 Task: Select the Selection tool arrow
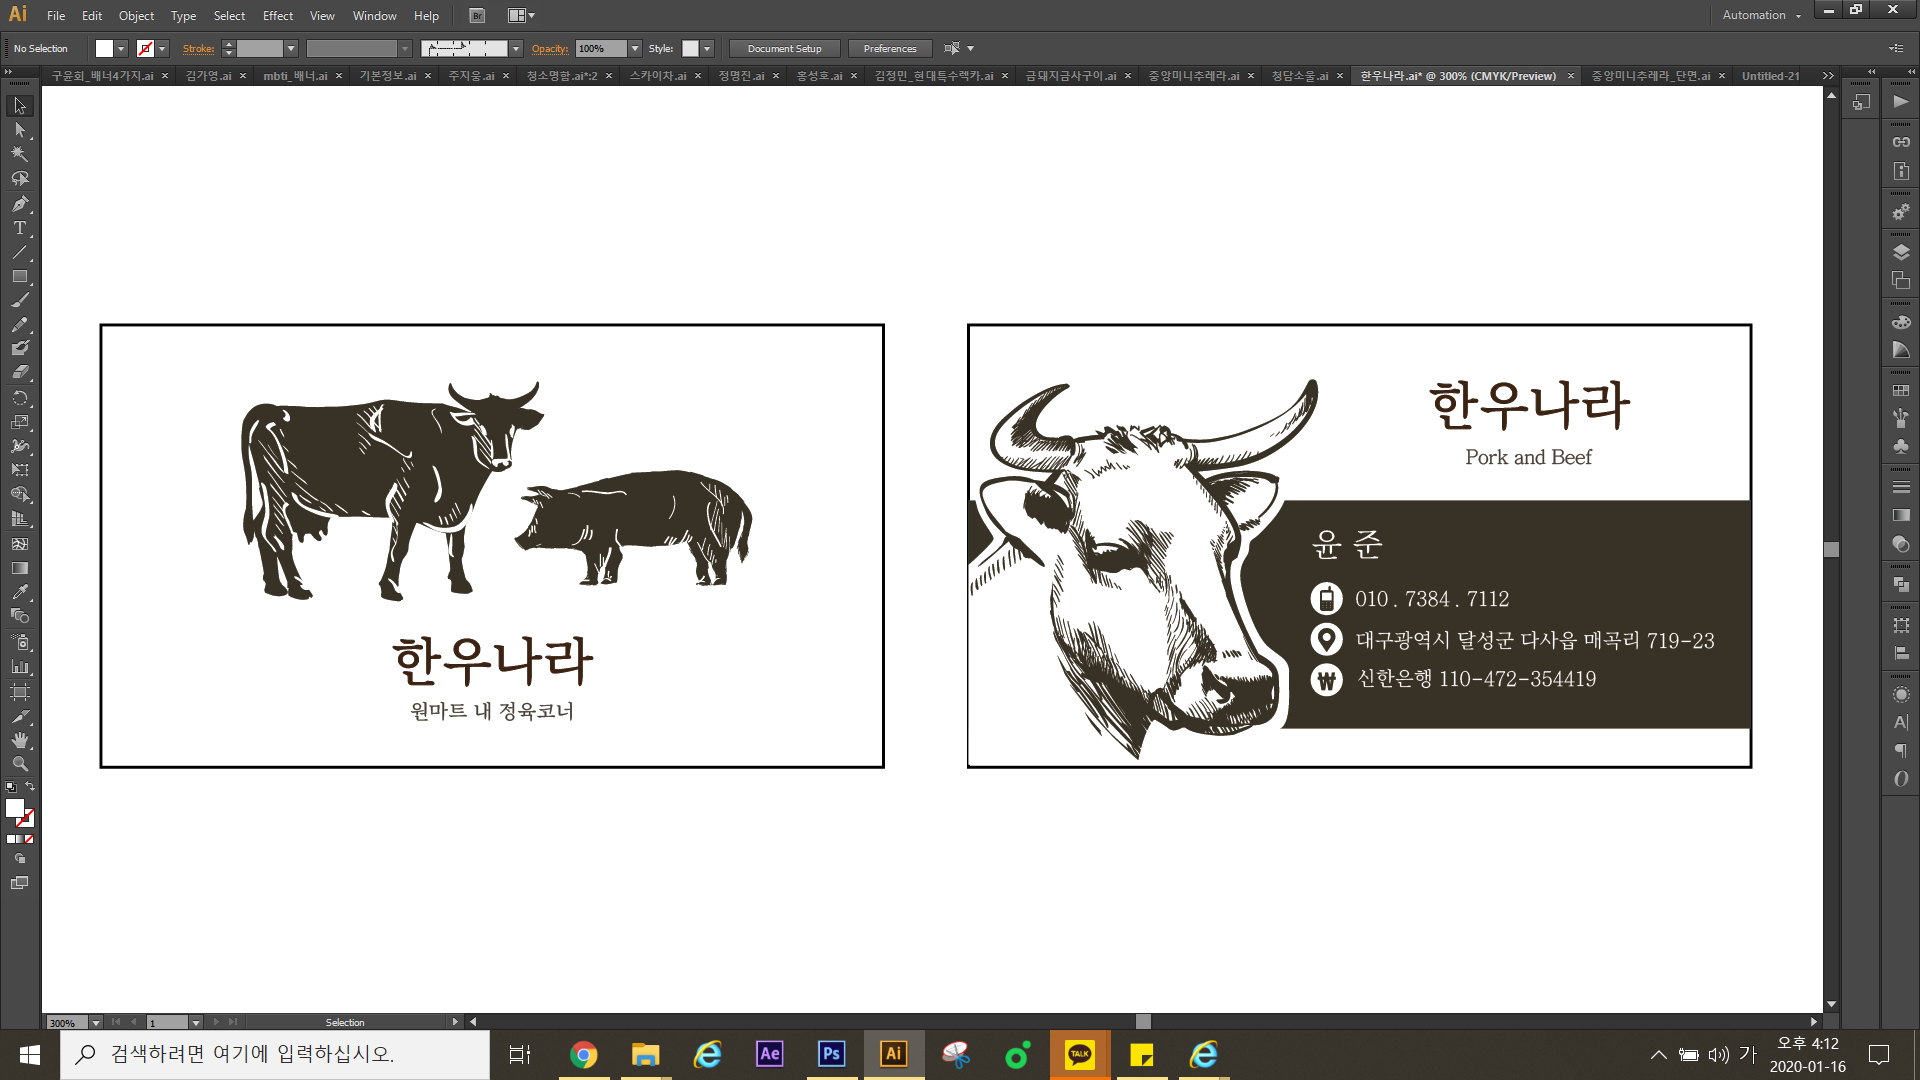tap(20, 106)
